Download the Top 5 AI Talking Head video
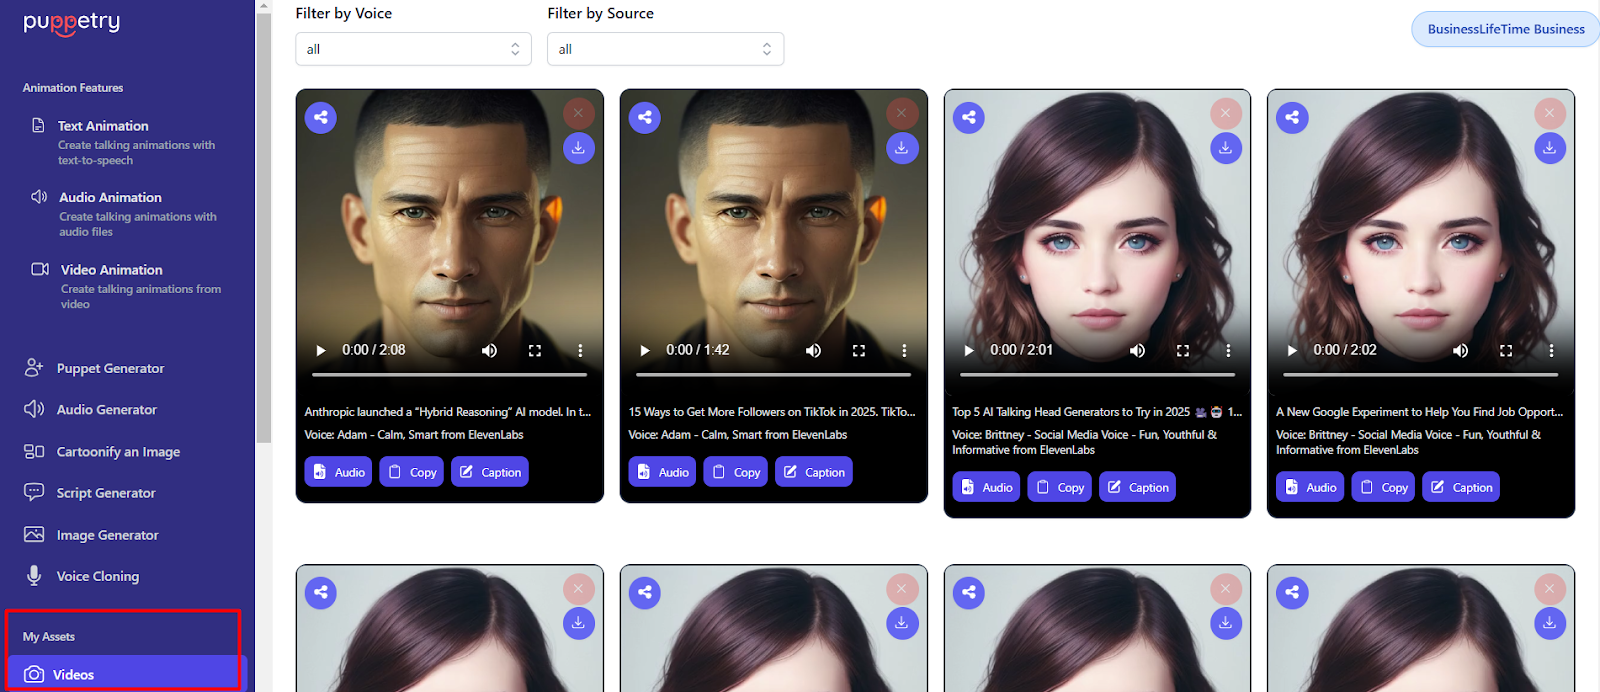This screenshot has width=1600, height=692. tap(1226, 148)
